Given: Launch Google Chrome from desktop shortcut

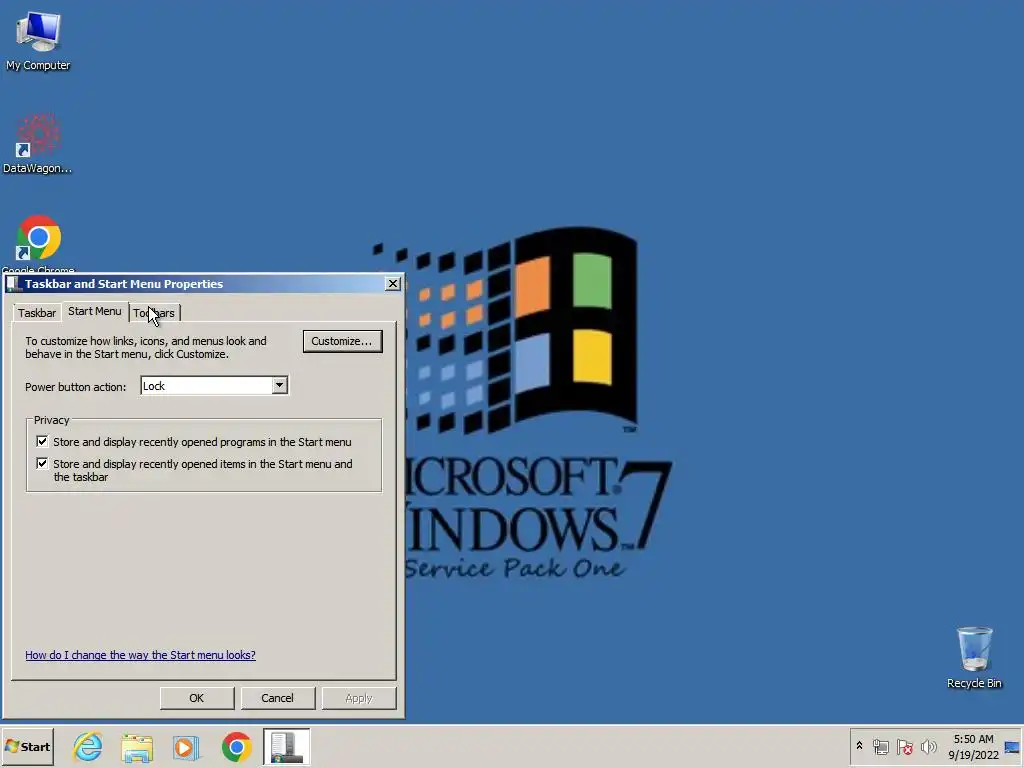Looking at the screenshot, I should click(38, 242).
